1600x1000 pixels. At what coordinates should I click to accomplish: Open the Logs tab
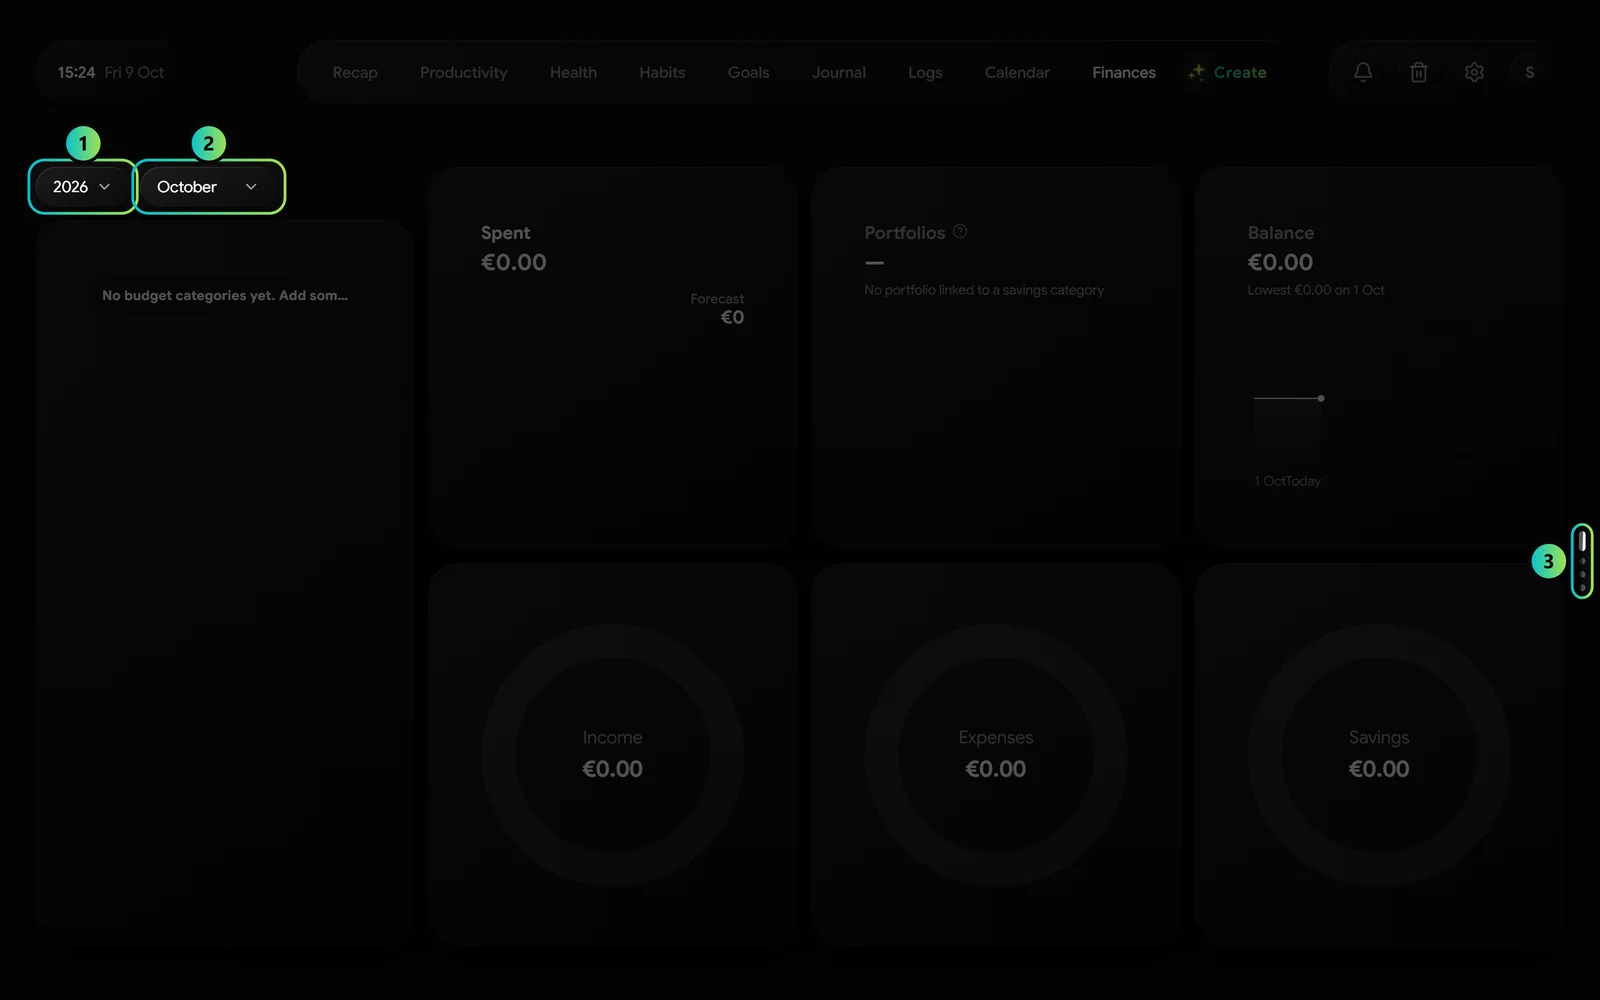(925, 72)
